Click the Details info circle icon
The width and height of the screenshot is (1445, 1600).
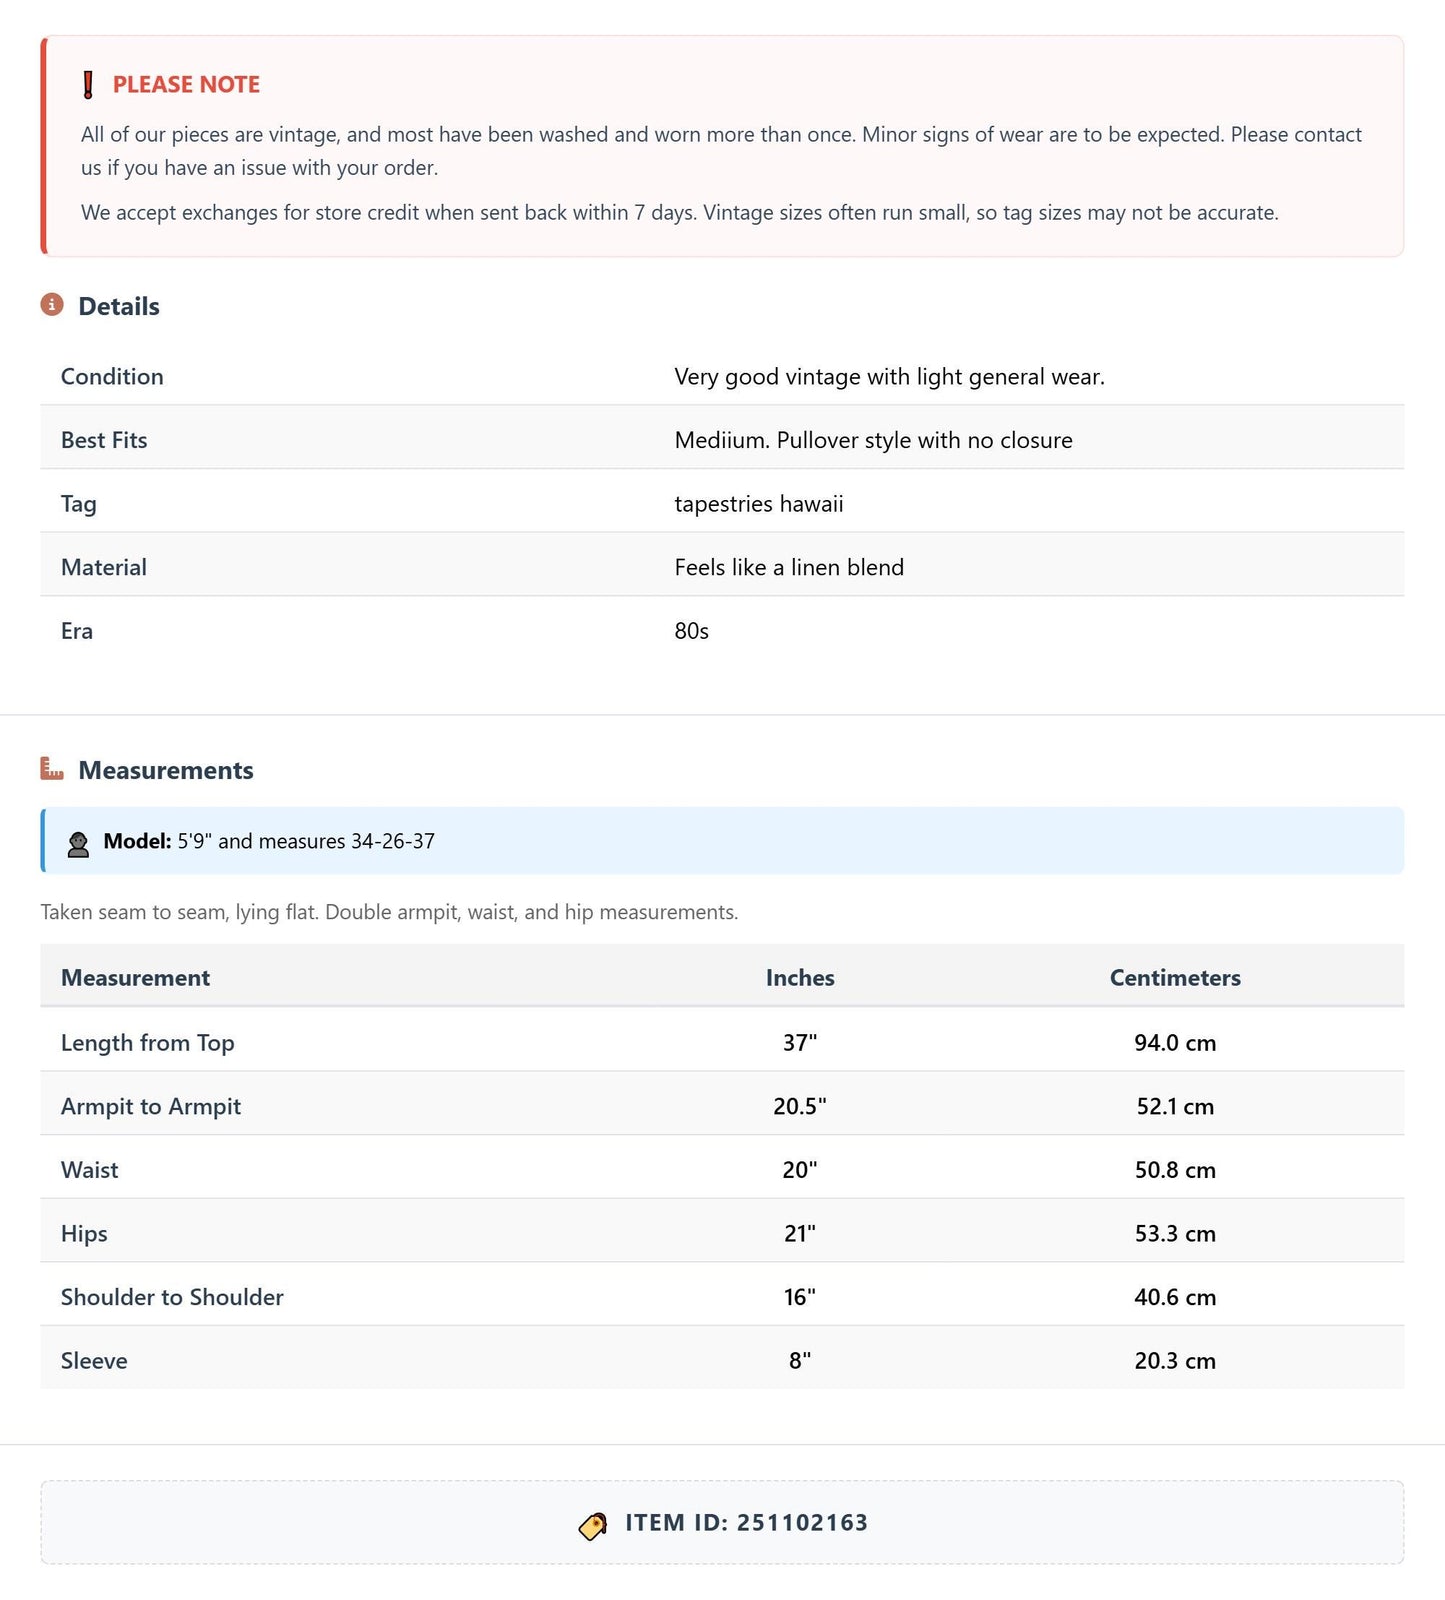click(52, 304)
